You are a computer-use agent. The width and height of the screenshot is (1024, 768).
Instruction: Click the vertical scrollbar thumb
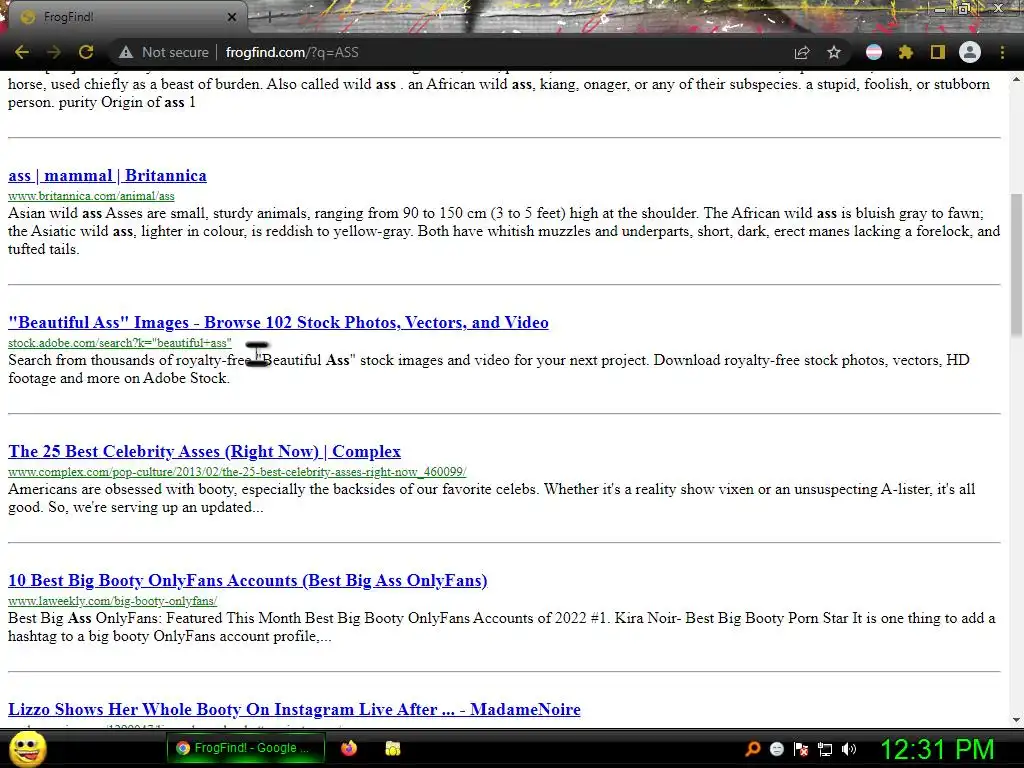point(1016,263)
